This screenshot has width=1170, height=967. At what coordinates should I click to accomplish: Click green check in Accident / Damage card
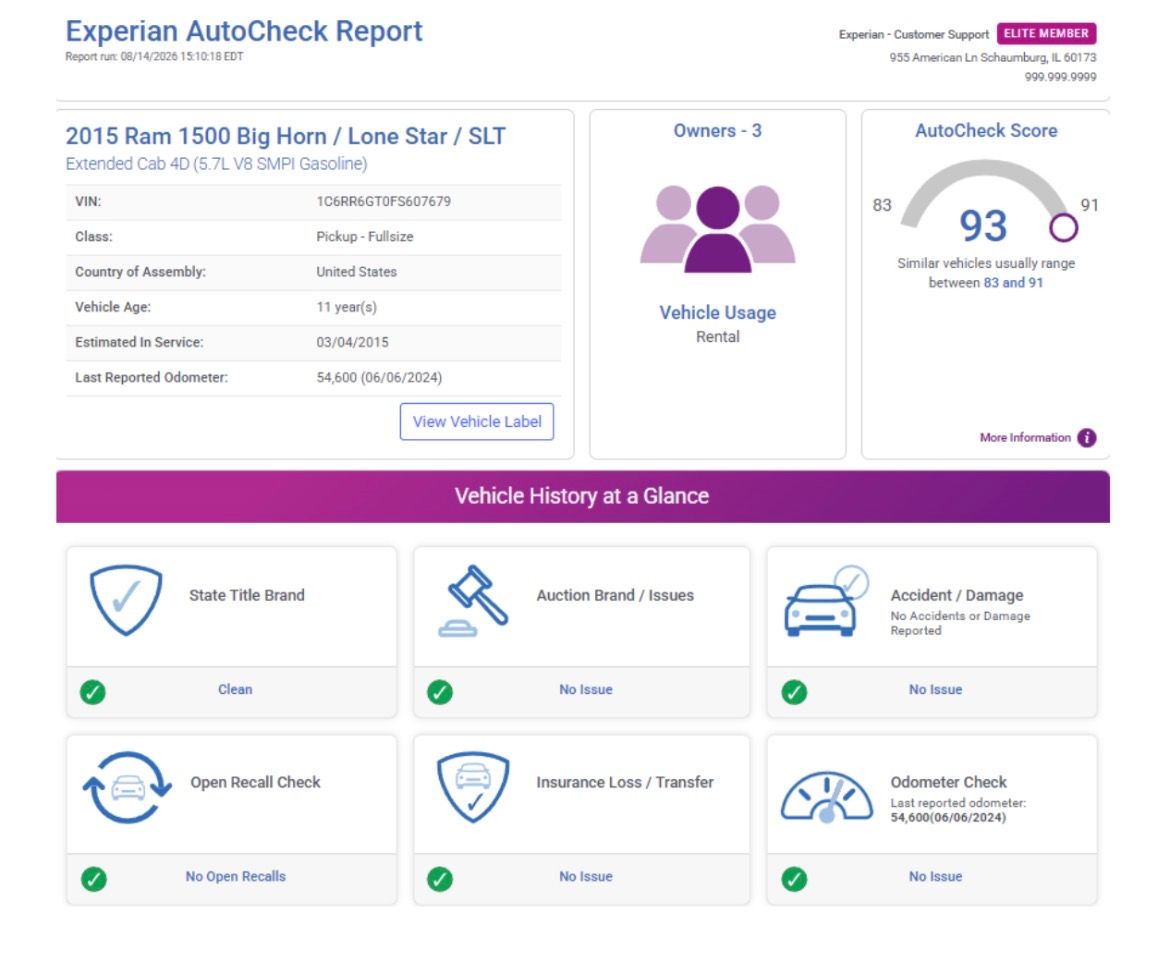coord(794,692)
